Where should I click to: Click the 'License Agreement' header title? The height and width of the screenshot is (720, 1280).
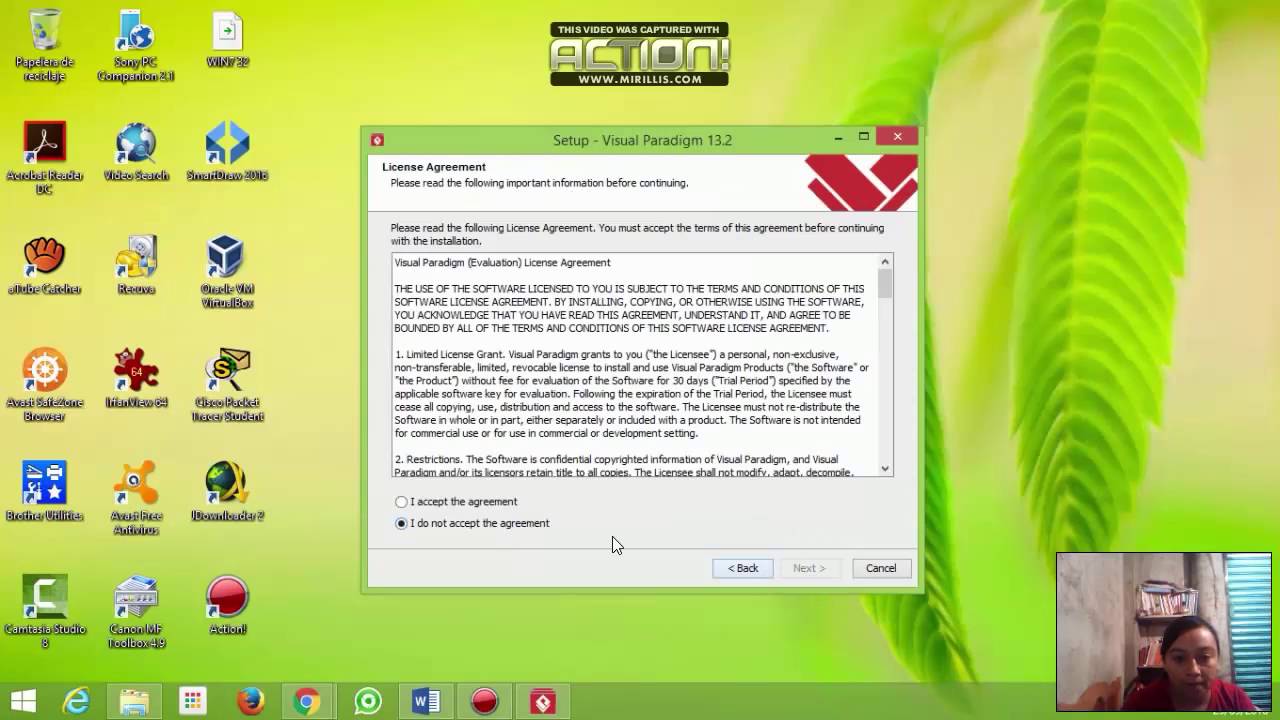(x=434, y=167)
